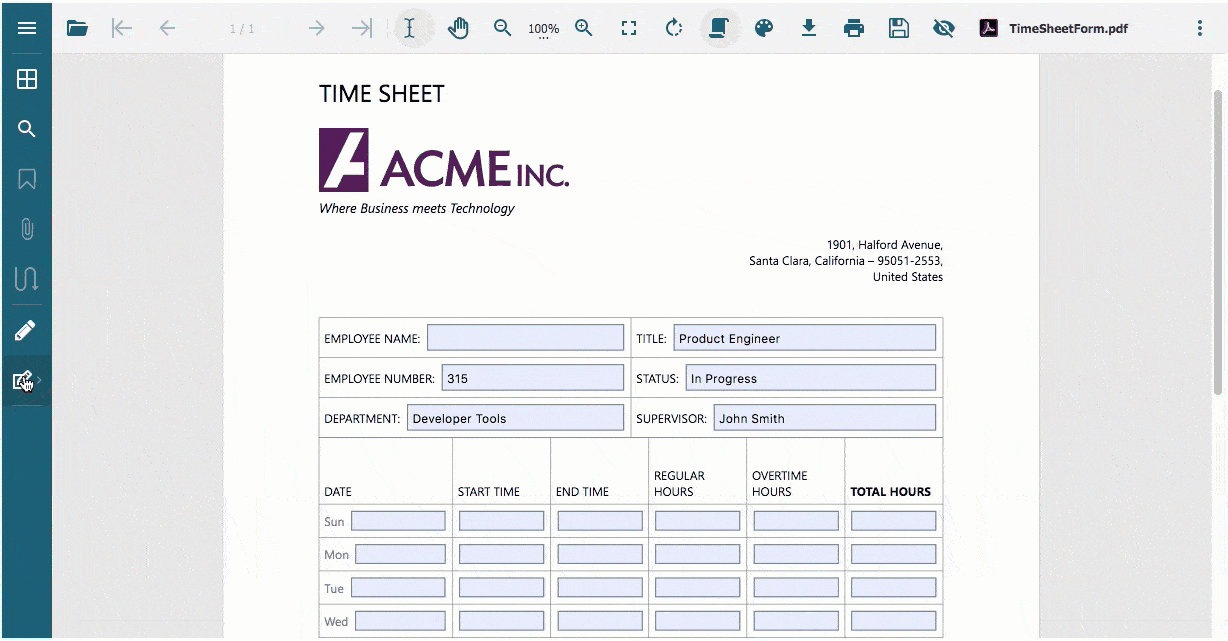
Task: Open the page thumbnails panel
Action: click(x=27, y=78)
